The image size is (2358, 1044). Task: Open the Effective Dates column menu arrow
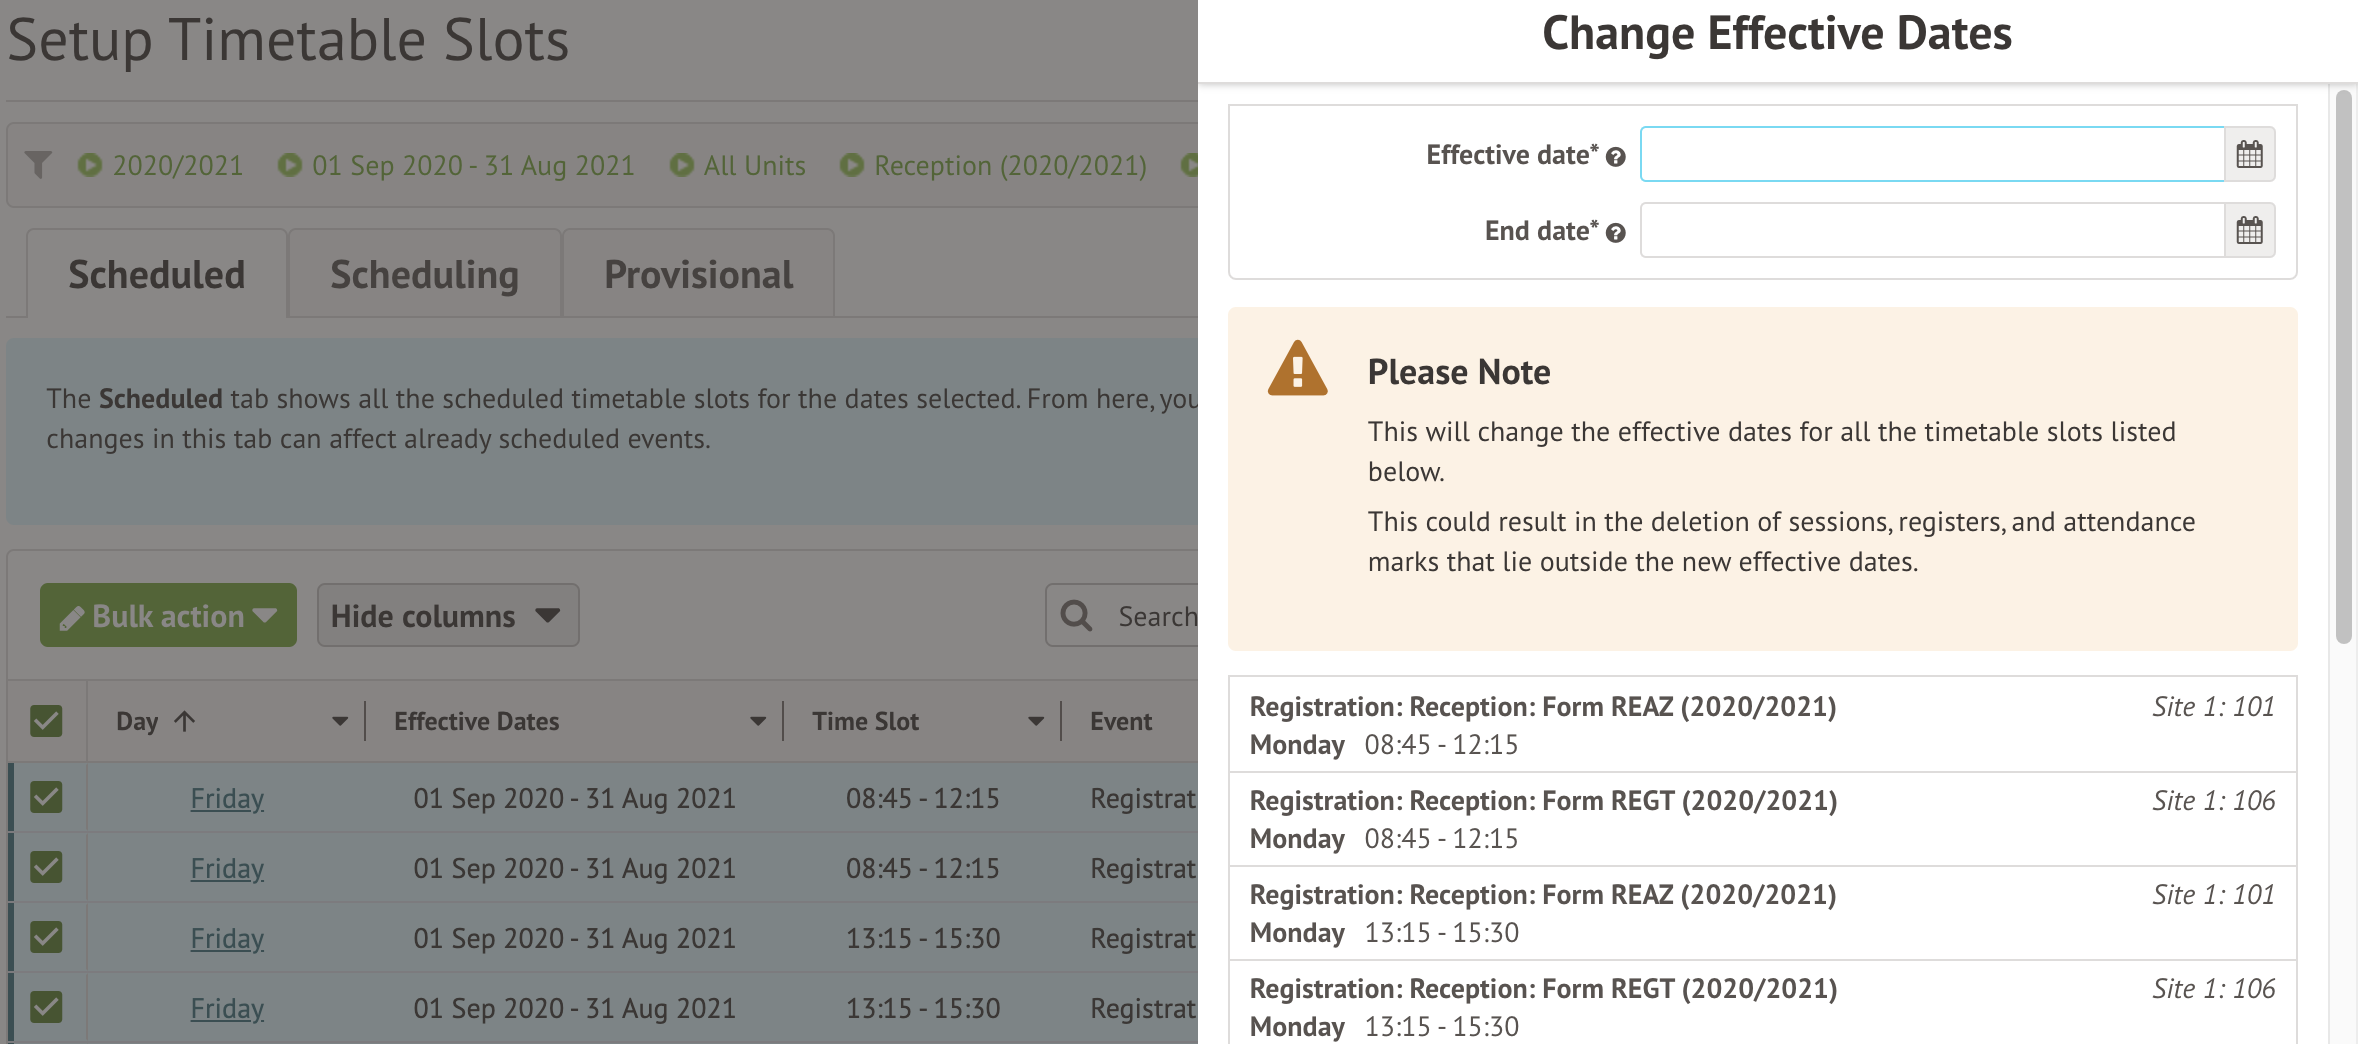[x=757, y=721]
